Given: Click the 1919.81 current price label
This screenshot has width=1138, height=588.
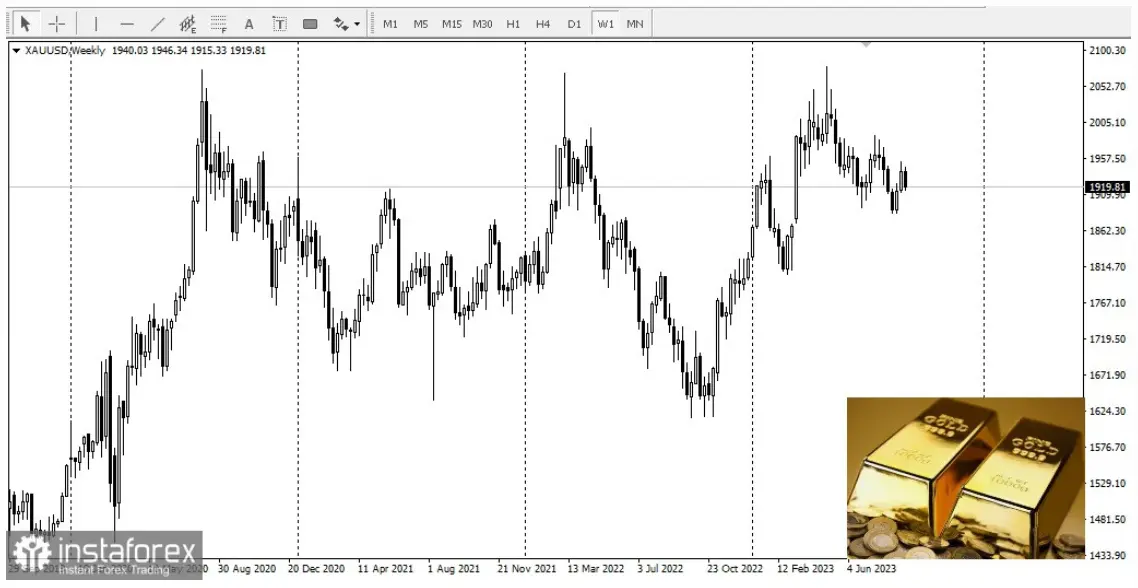Looking at the screenshot, I should [x=1108, y=187].
